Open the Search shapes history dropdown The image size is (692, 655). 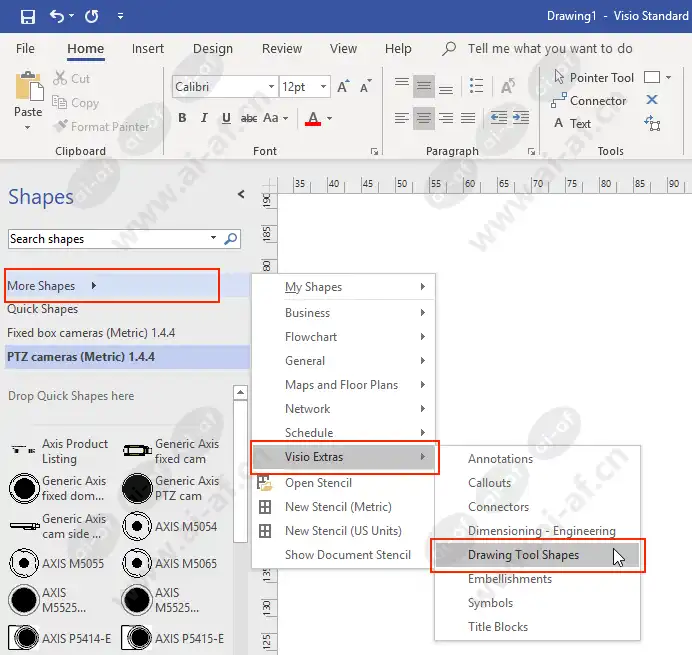click(213, 238)
